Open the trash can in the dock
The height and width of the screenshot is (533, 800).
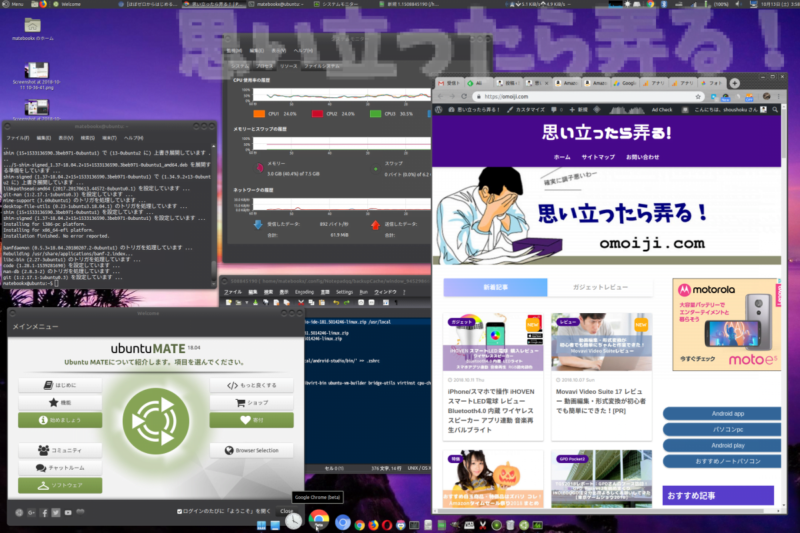pyautogui.click(x=510, y=525)
